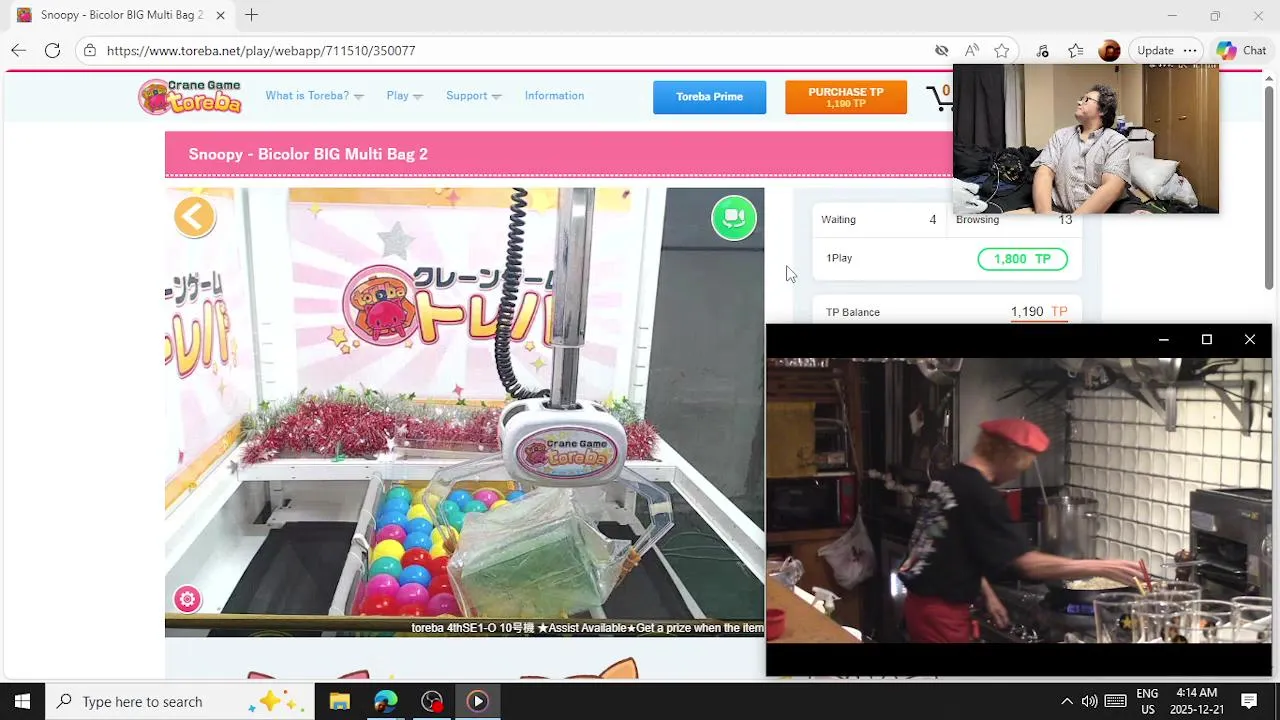Open the touch keyboard tray icon
This screenshot has width=1280, height=720.
tap(1116, 701)
